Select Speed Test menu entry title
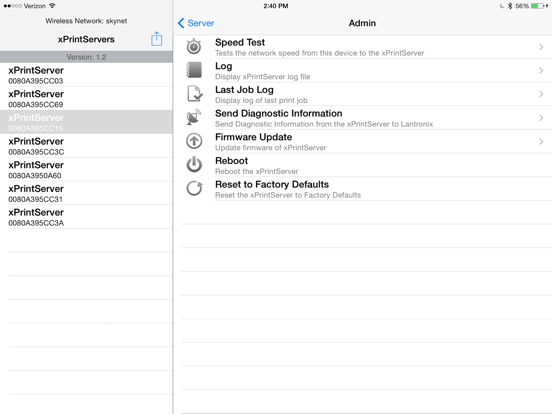The height and width of the screenshot is (414, 552). tap(240, 42)
